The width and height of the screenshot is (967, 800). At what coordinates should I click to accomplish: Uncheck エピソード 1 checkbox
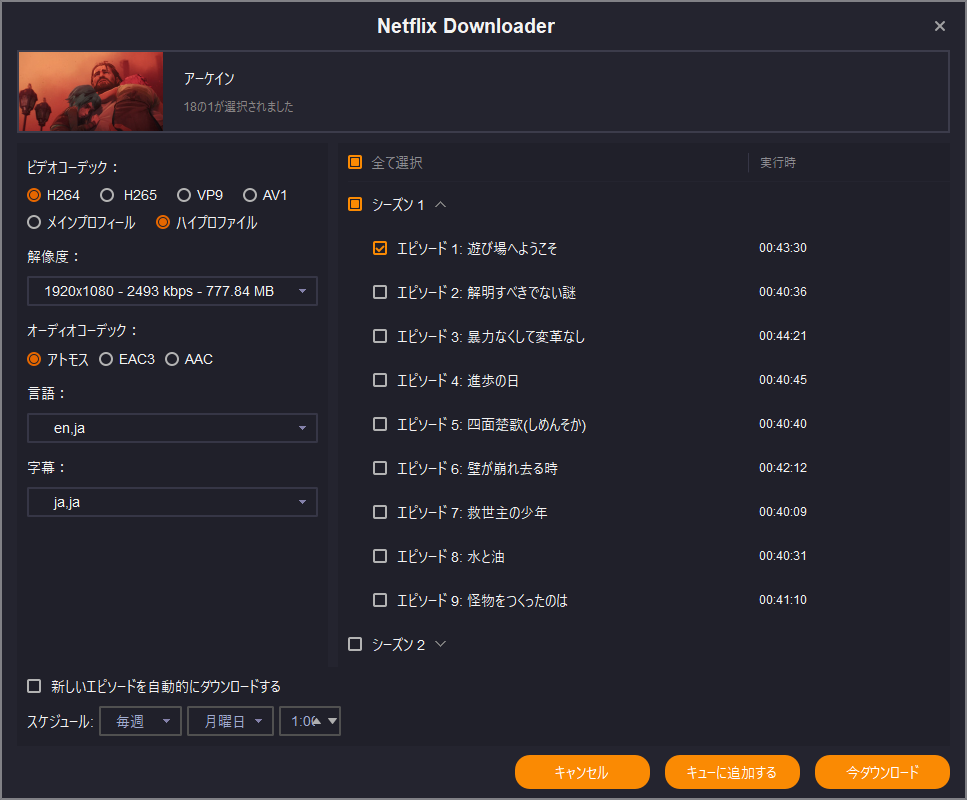[x=380, y=248]
